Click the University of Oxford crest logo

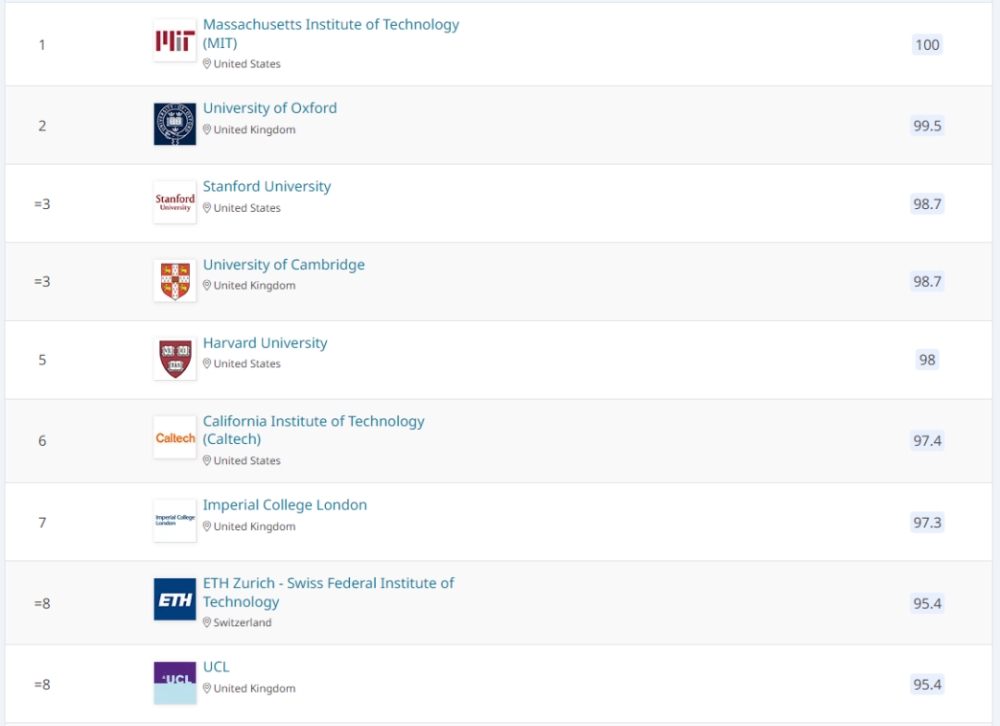click(x=175, y=124)
